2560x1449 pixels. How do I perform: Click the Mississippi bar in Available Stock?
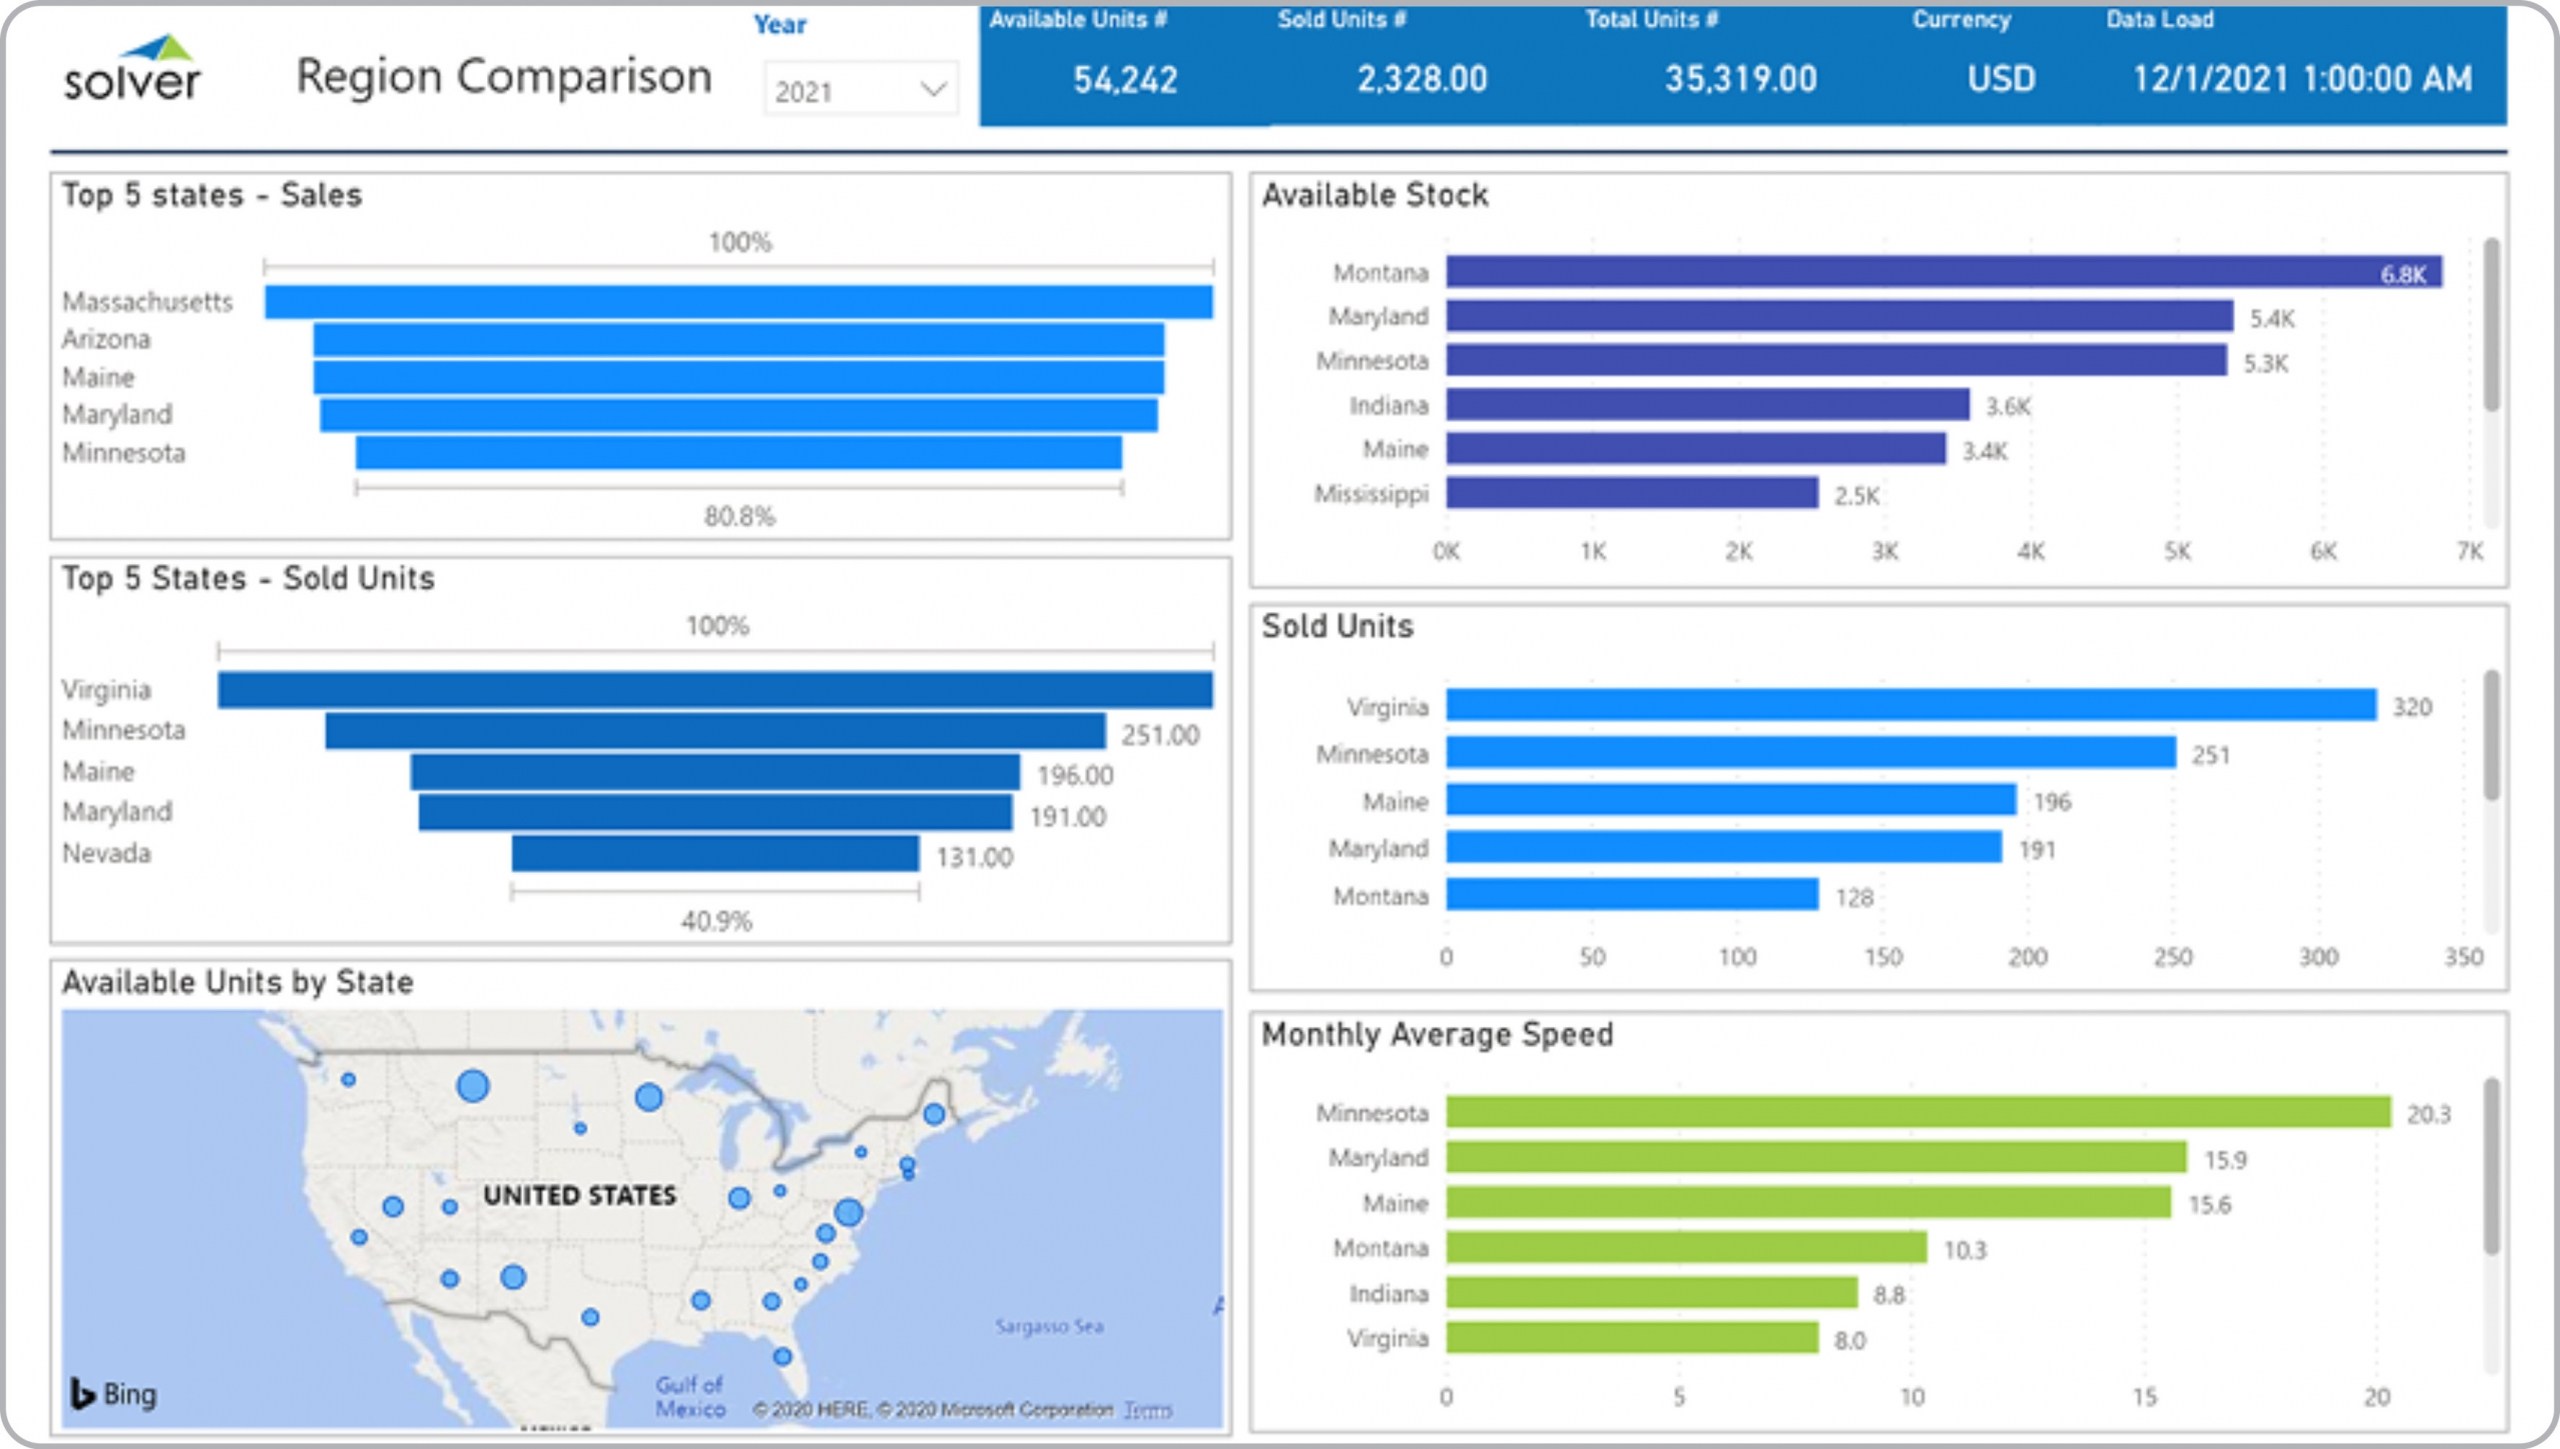(1631, 493)
